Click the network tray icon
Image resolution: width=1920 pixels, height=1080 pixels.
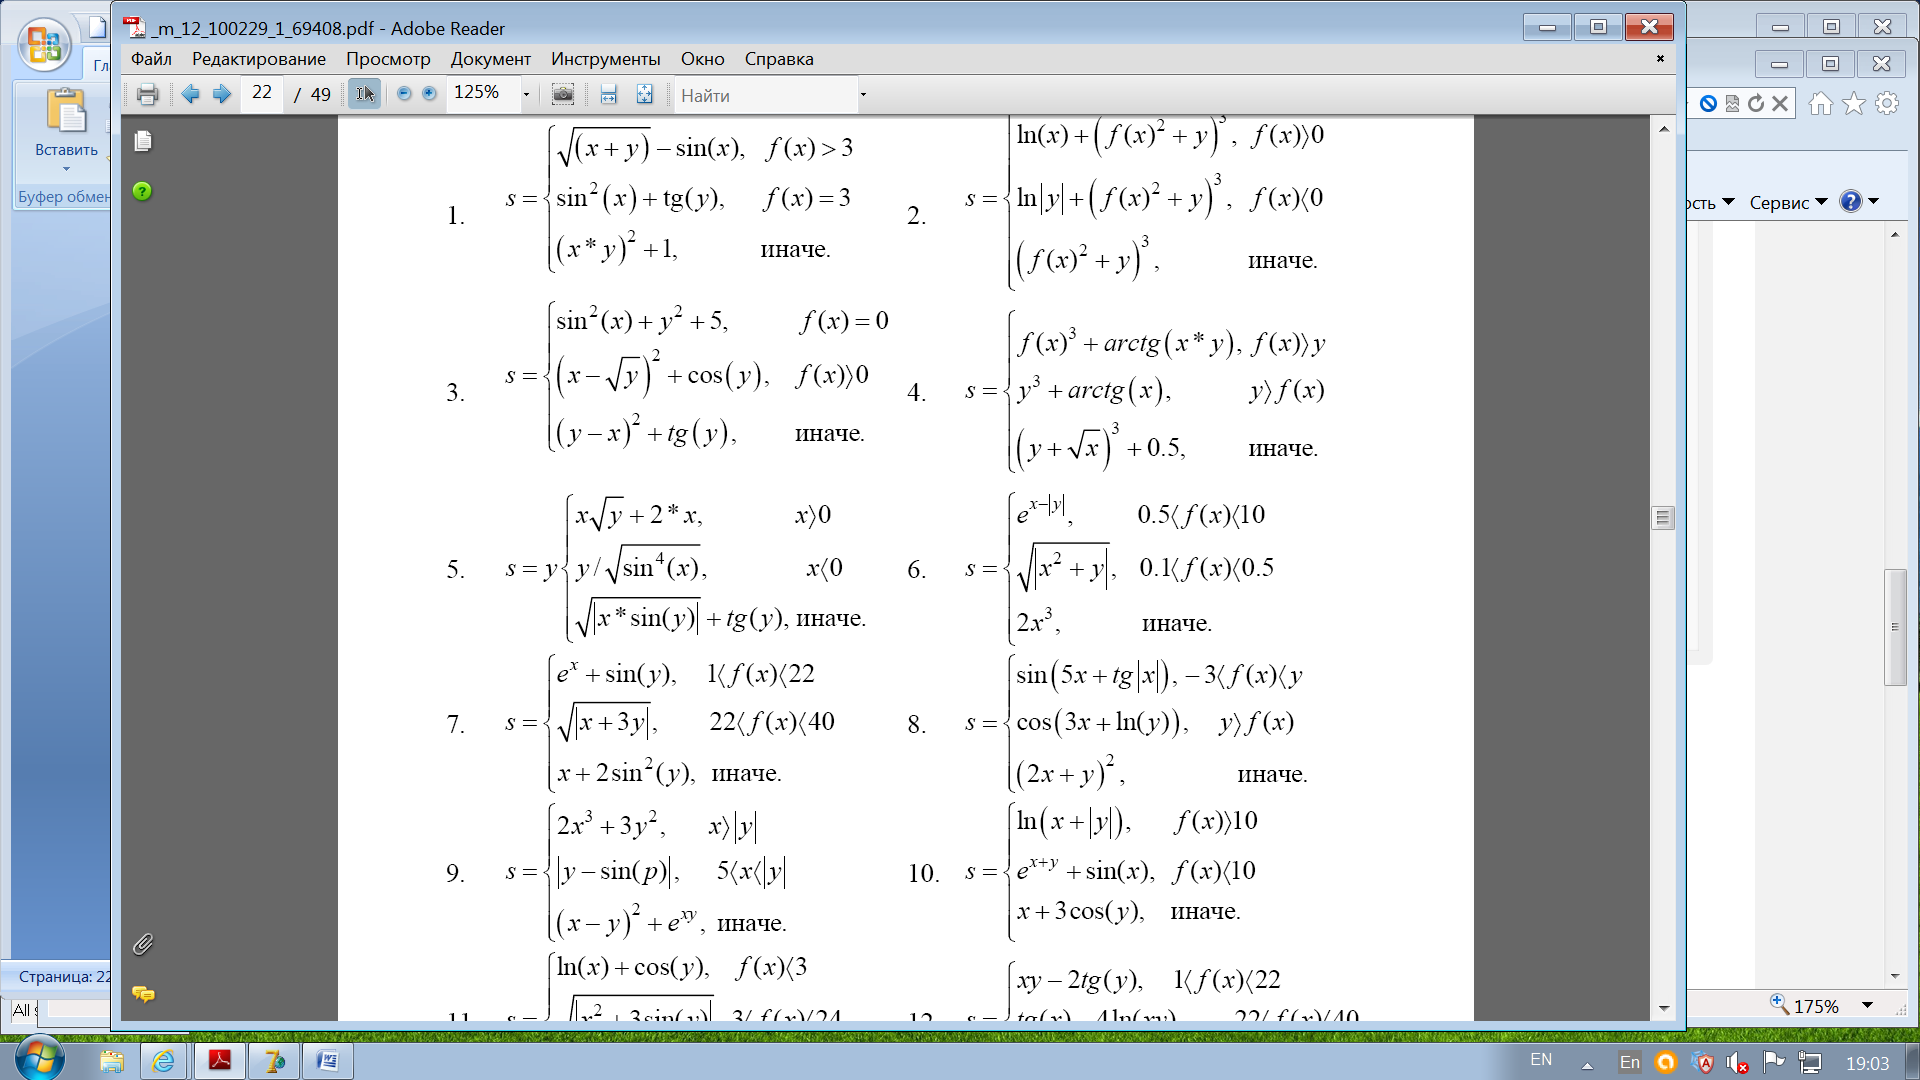pyautogui.click(x=1810, y=1063)
